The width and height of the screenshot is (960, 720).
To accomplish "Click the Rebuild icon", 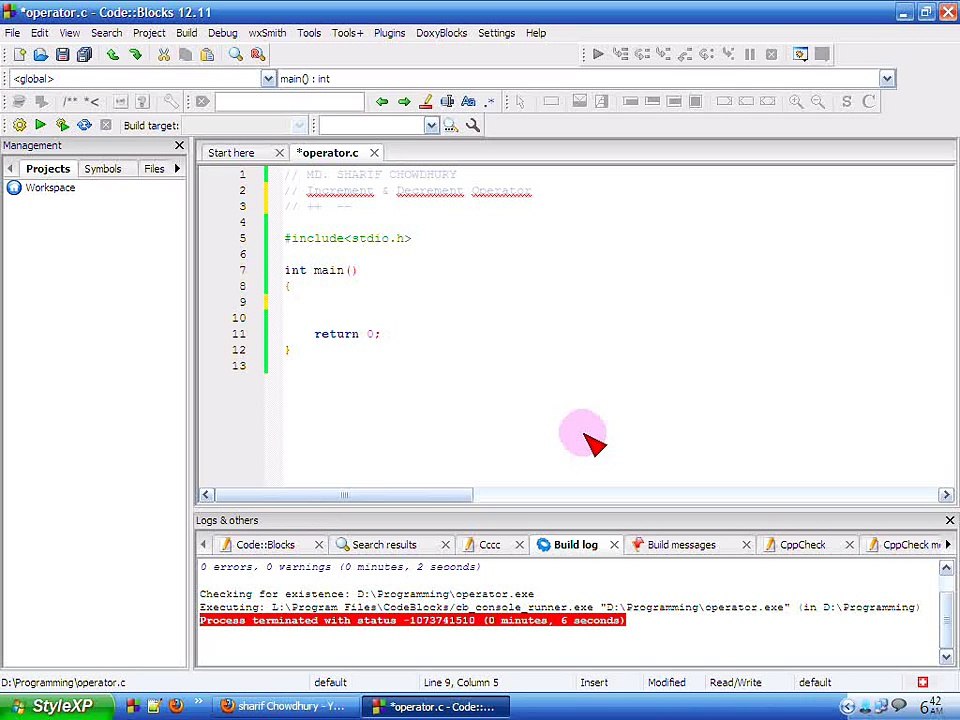I will click(x=84, y=125).
